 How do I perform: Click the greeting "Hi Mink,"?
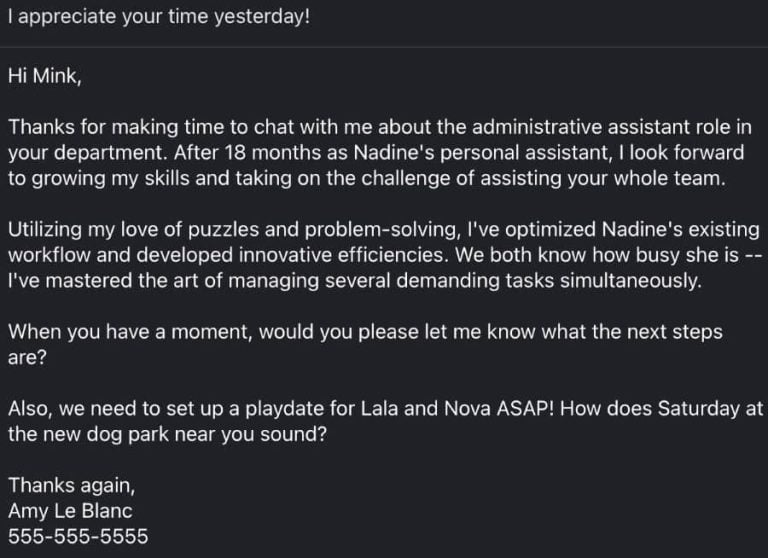click(x=44, y=75)
